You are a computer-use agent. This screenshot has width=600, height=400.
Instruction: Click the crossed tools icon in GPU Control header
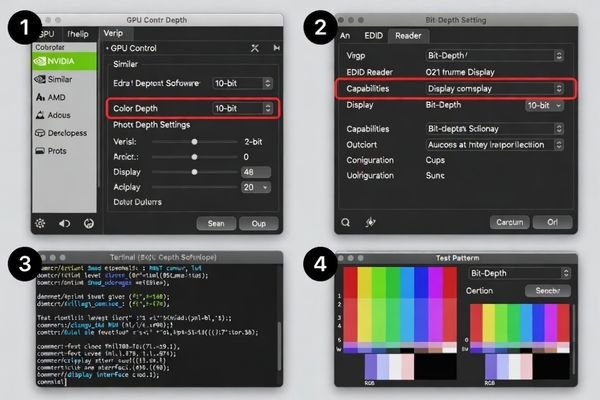pos(254,48)
